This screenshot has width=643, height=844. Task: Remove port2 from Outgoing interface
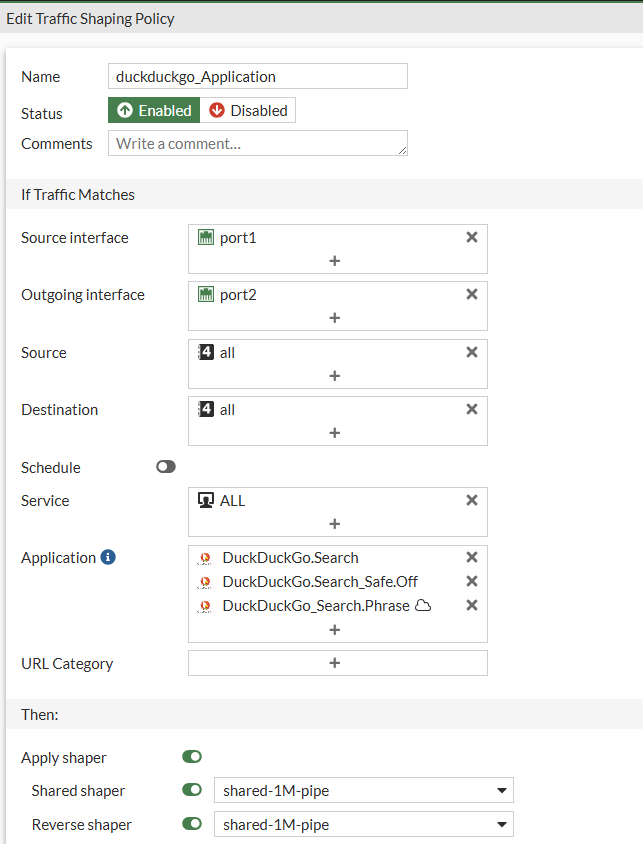472,294
